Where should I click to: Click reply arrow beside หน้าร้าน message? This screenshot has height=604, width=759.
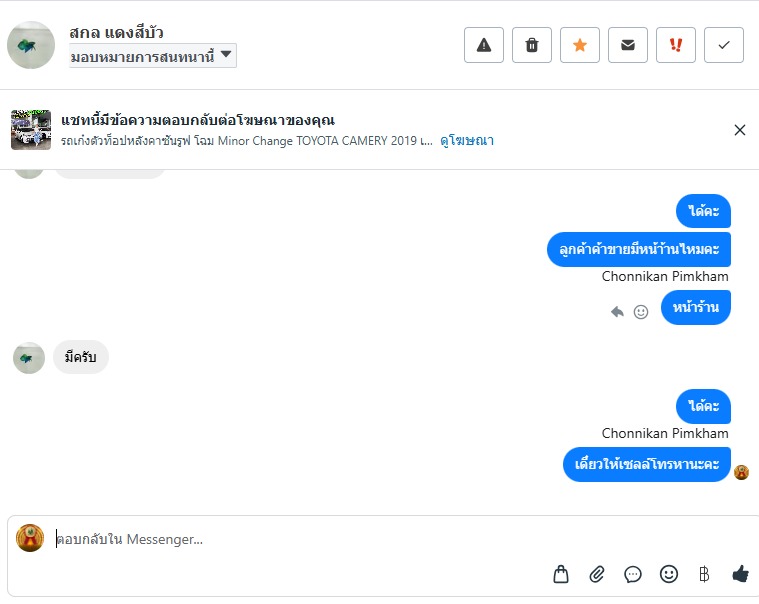618,312
